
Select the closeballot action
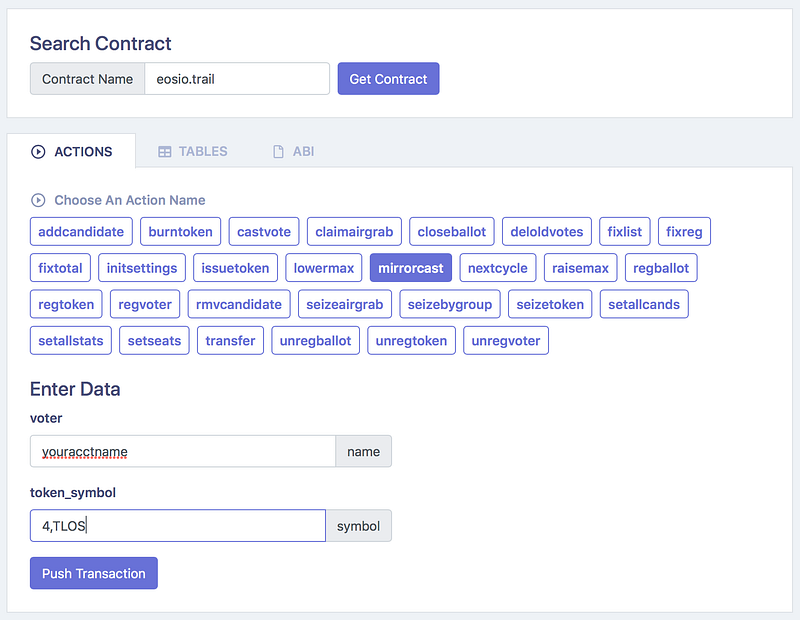tap(452, 232)
